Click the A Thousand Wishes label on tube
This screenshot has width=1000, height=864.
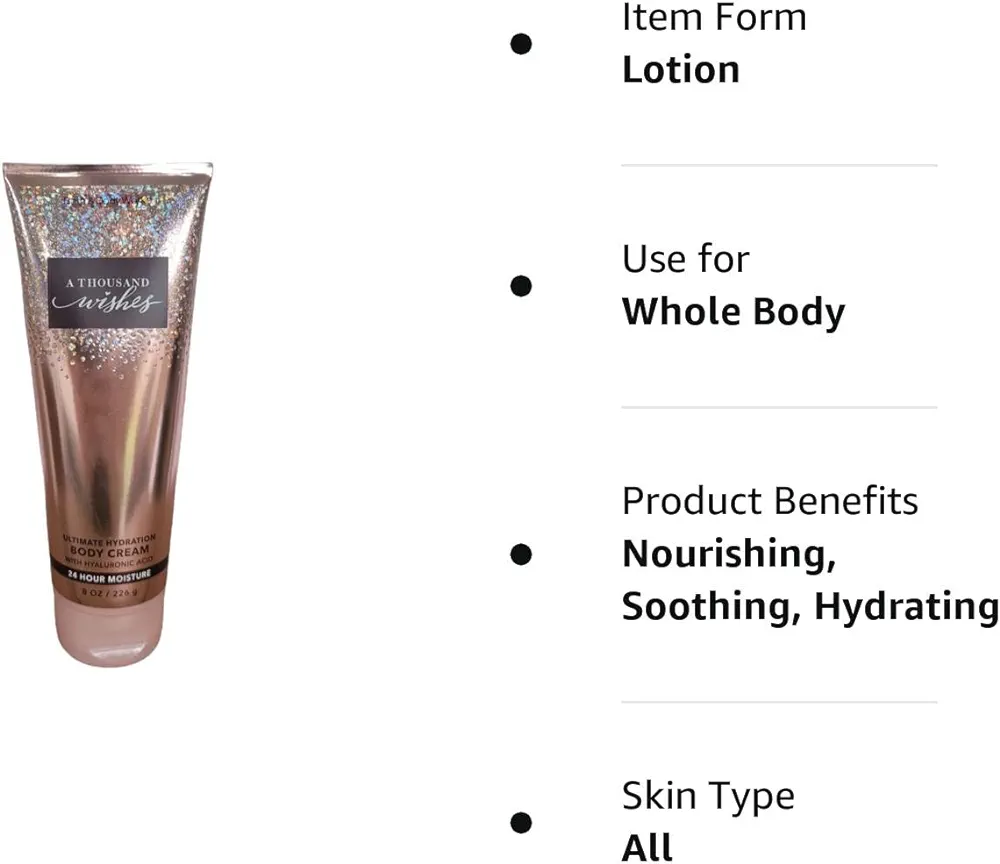click(108, 293)
